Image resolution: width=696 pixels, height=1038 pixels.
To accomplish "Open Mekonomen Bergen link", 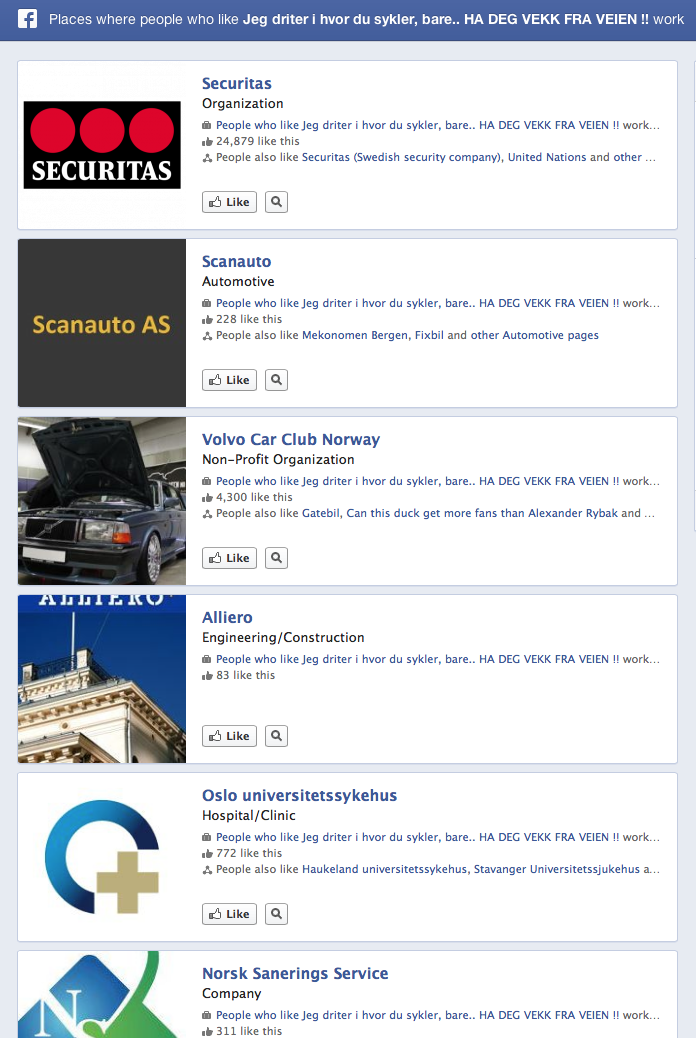I will coord(355,335).
